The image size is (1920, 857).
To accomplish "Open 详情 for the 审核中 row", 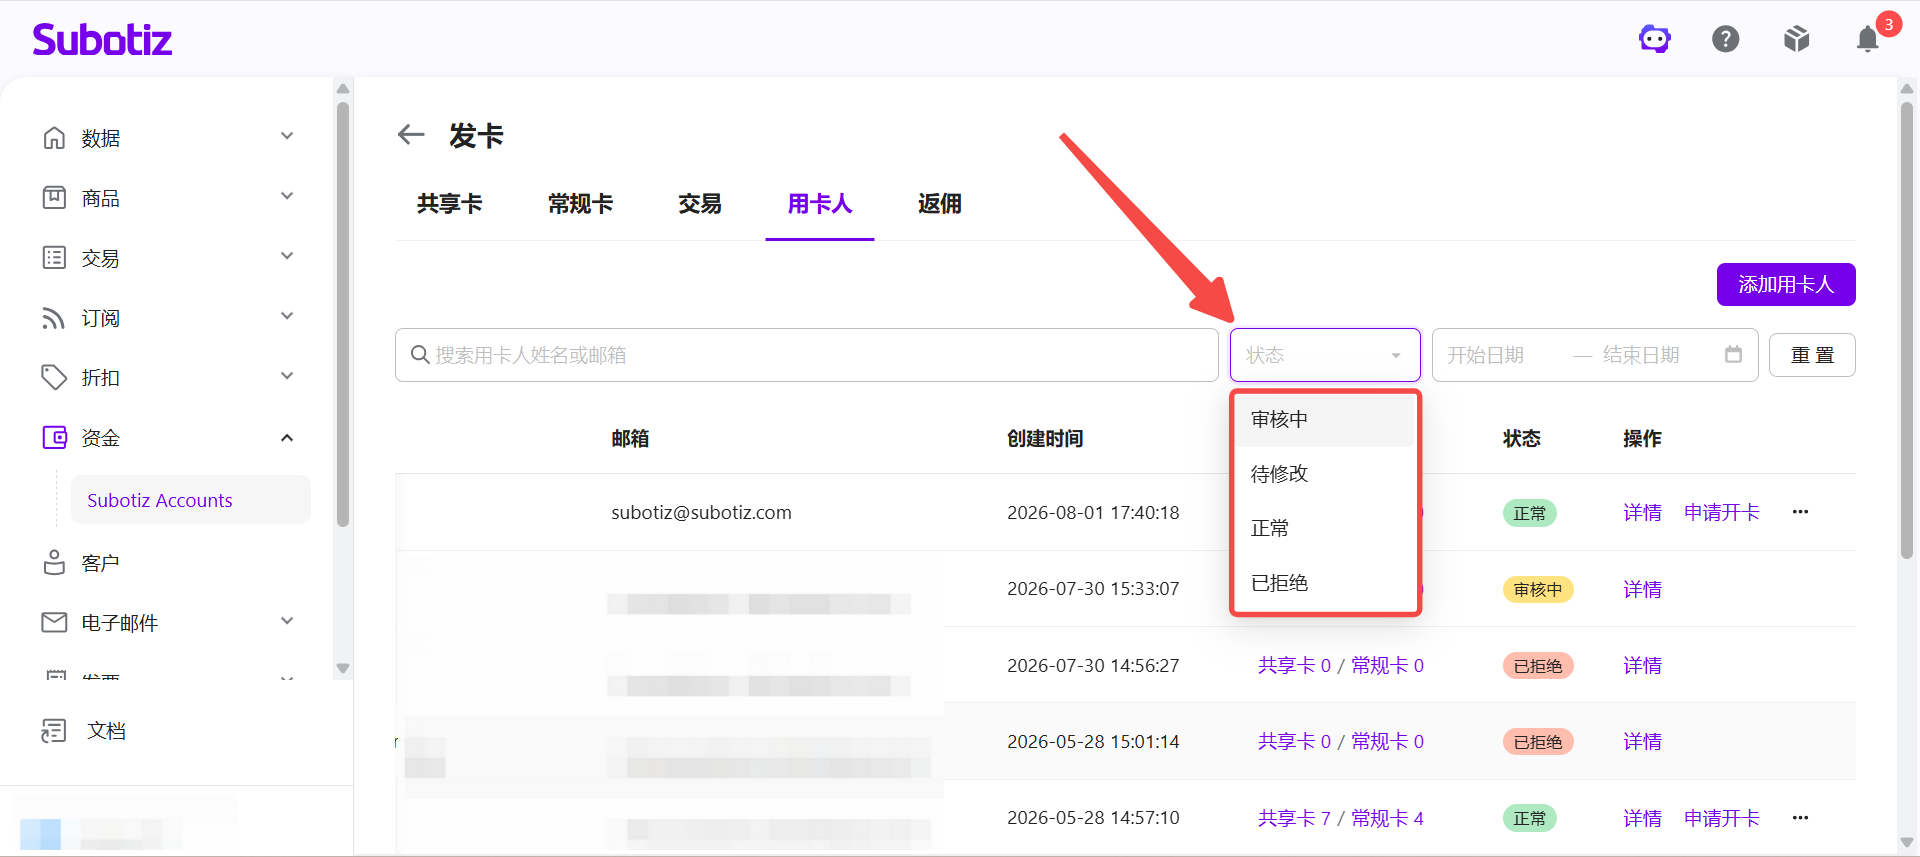I will tap(1642, 590).
